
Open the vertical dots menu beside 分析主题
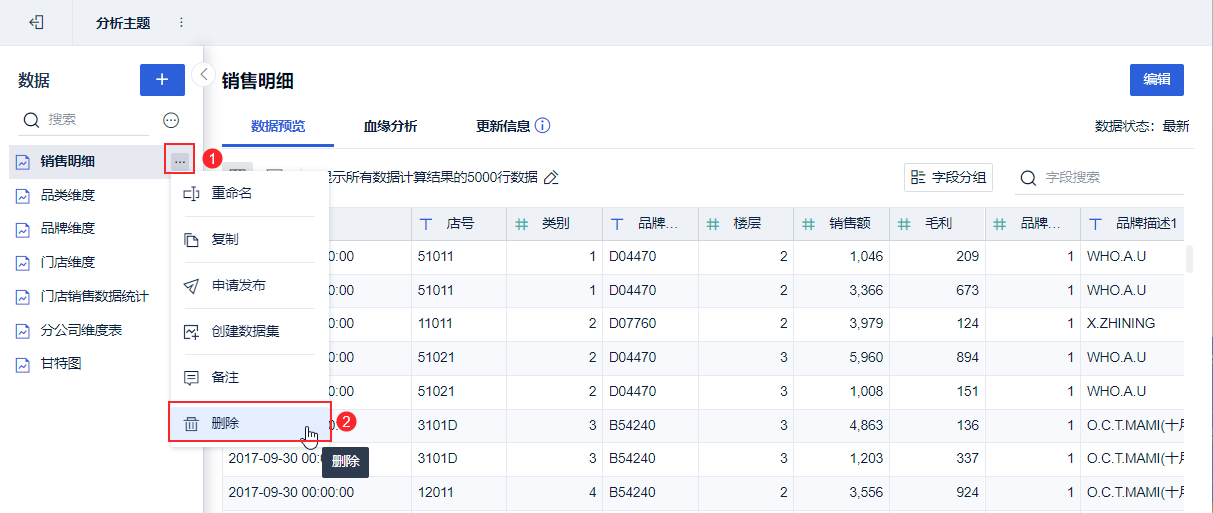coord(181,22)
